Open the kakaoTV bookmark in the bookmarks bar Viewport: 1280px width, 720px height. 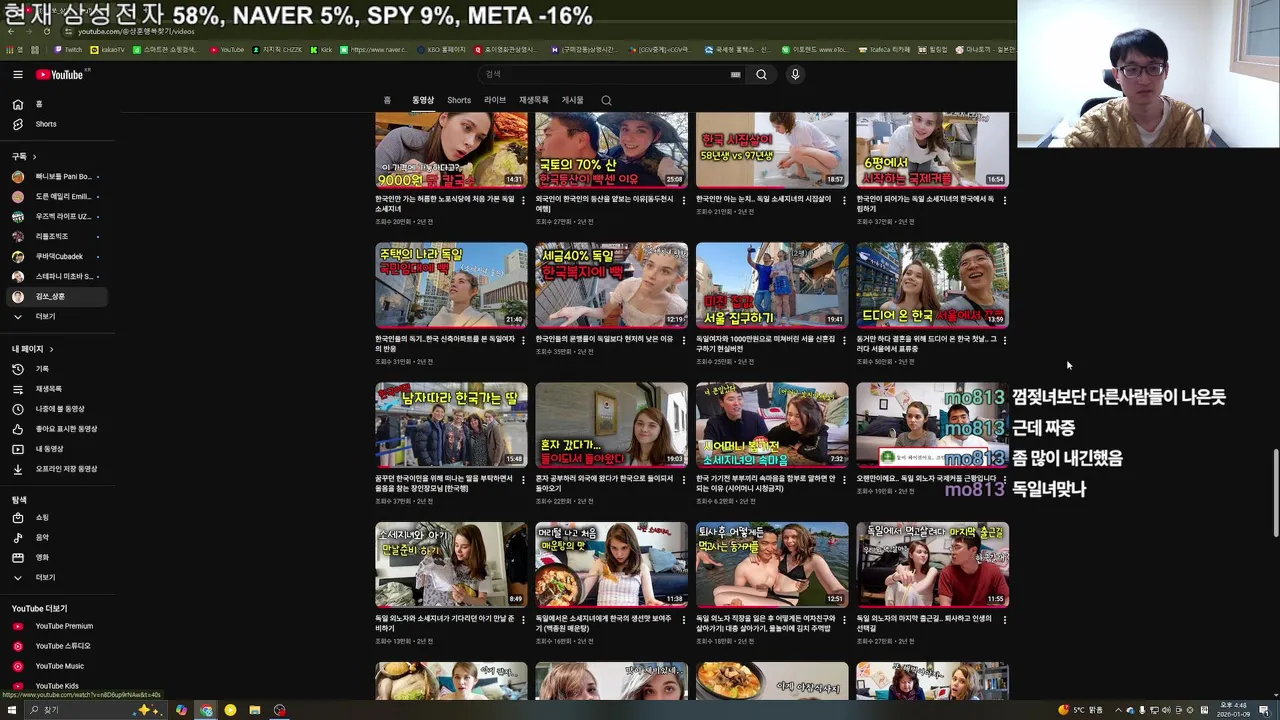[108, 49]
